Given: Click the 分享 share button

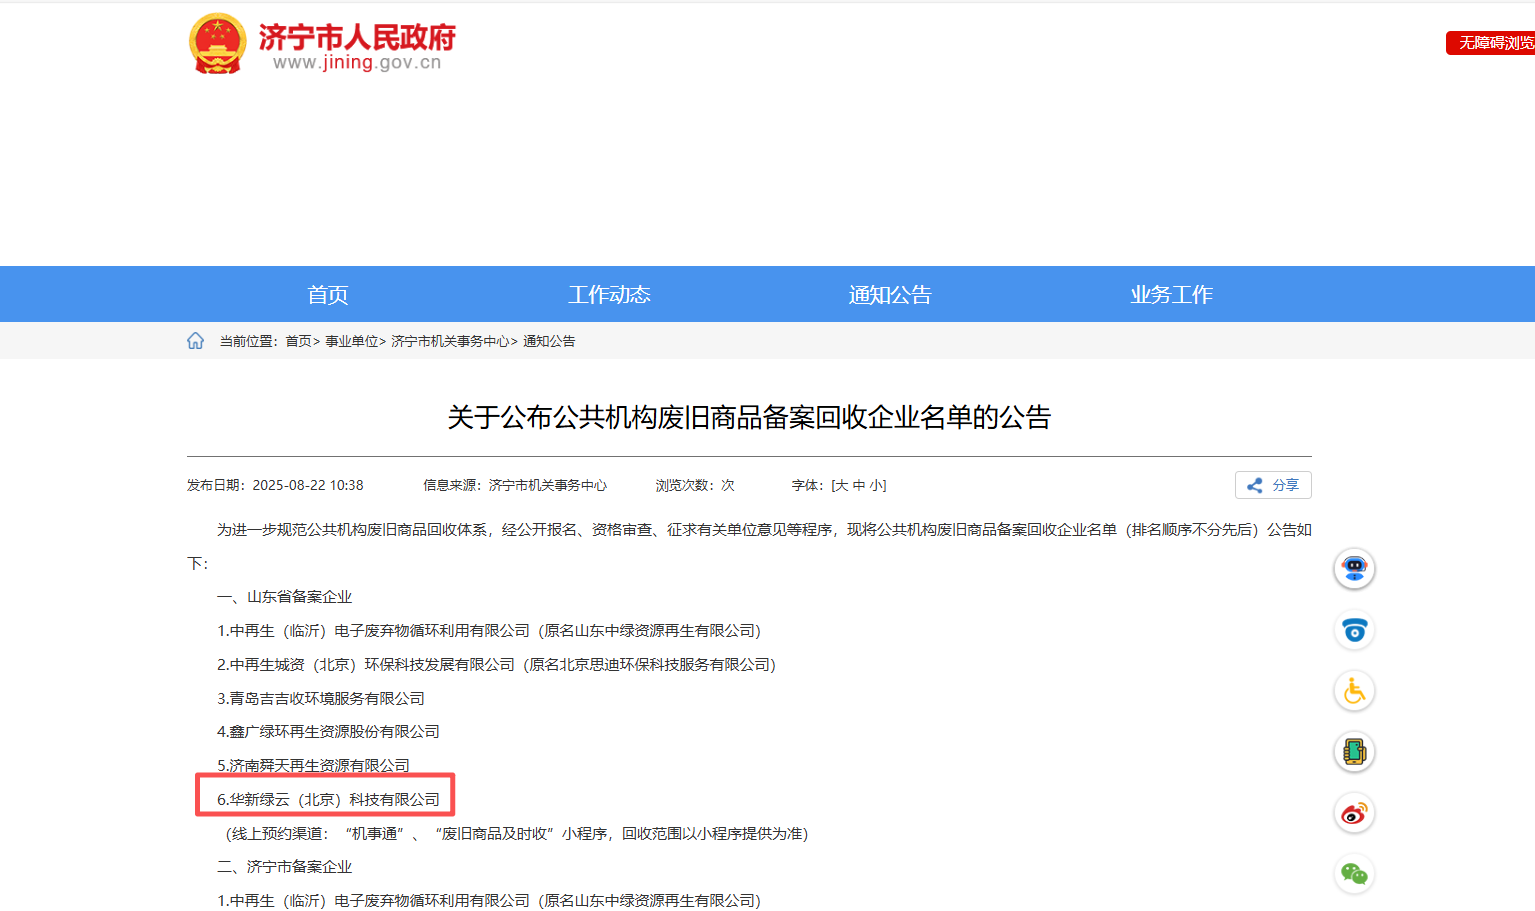Looking at the screenshot, I should 1273,485.
